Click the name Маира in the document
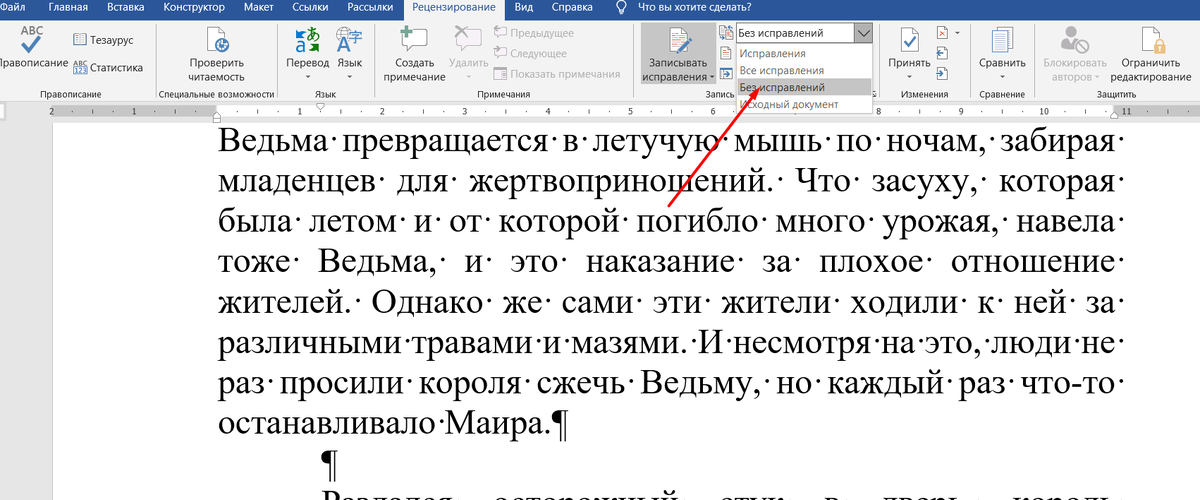The height and width of the screenshot is (500, 1200). click(x=497, y=423)
